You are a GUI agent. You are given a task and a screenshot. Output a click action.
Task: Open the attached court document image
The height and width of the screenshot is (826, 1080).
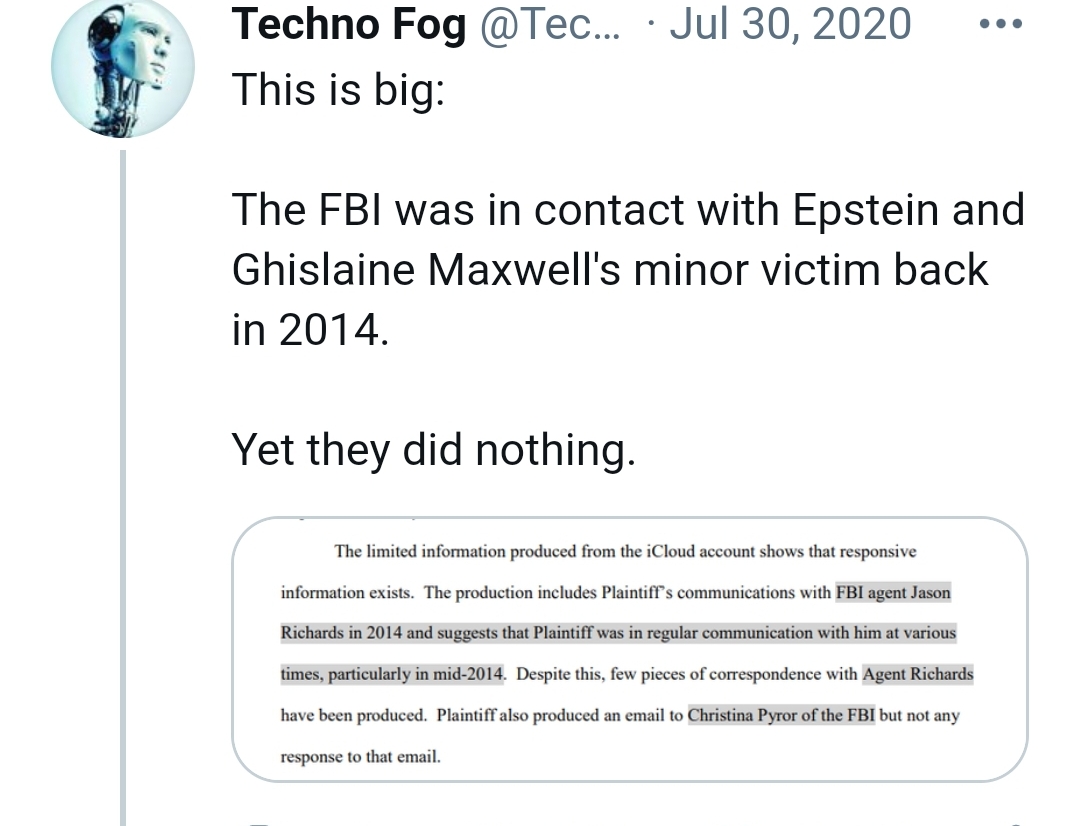630,648
